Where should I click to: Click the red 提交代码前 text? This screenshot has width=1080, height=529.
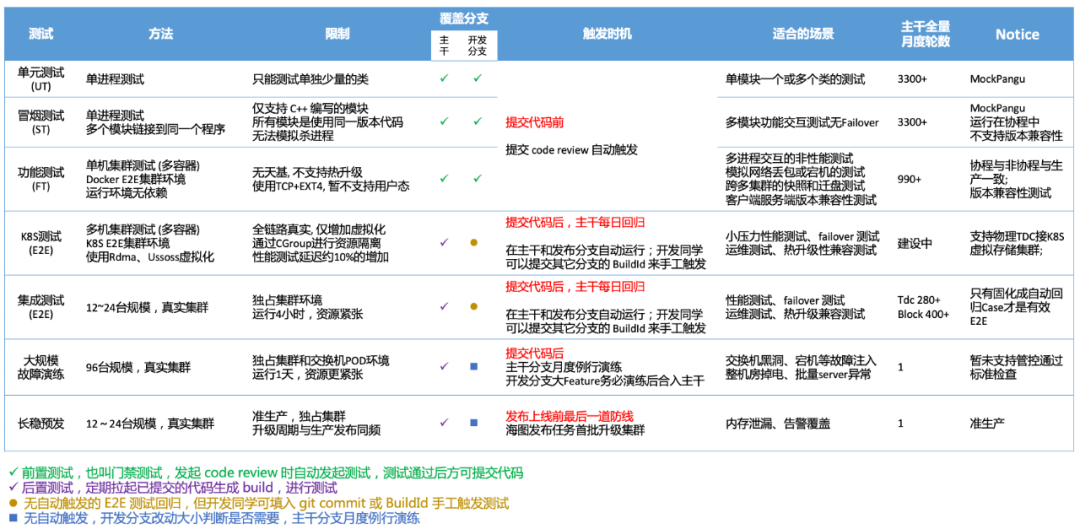(535, 122)
